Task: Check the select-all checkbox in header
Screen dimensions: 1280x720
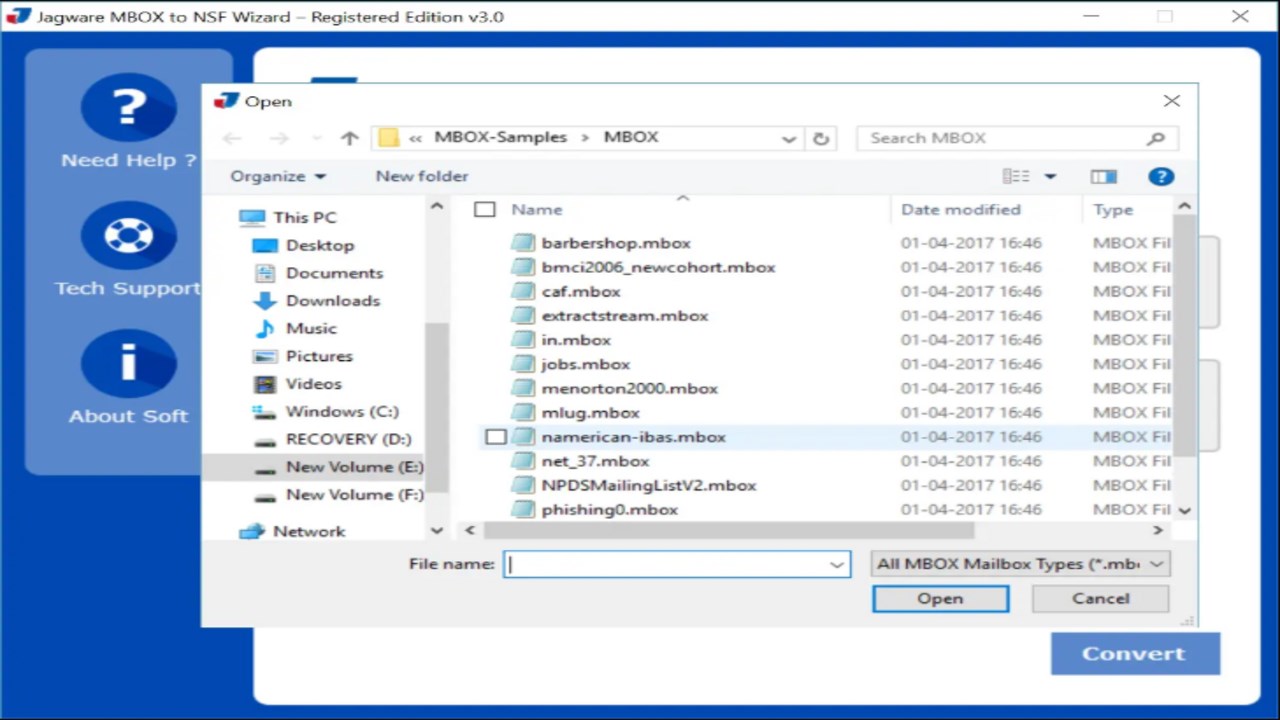Action: [485, 209]
